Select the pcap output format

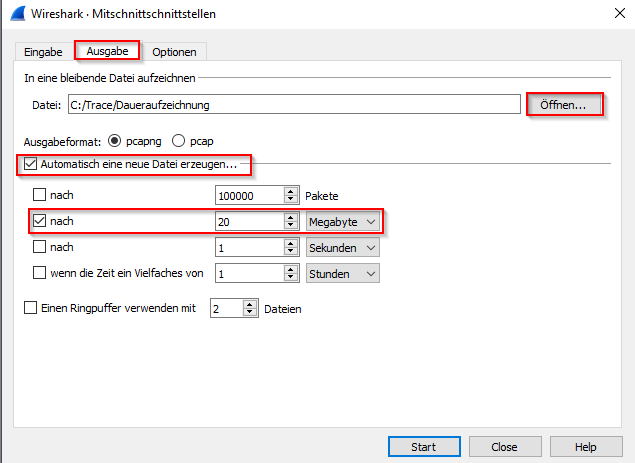click(180, 141)
